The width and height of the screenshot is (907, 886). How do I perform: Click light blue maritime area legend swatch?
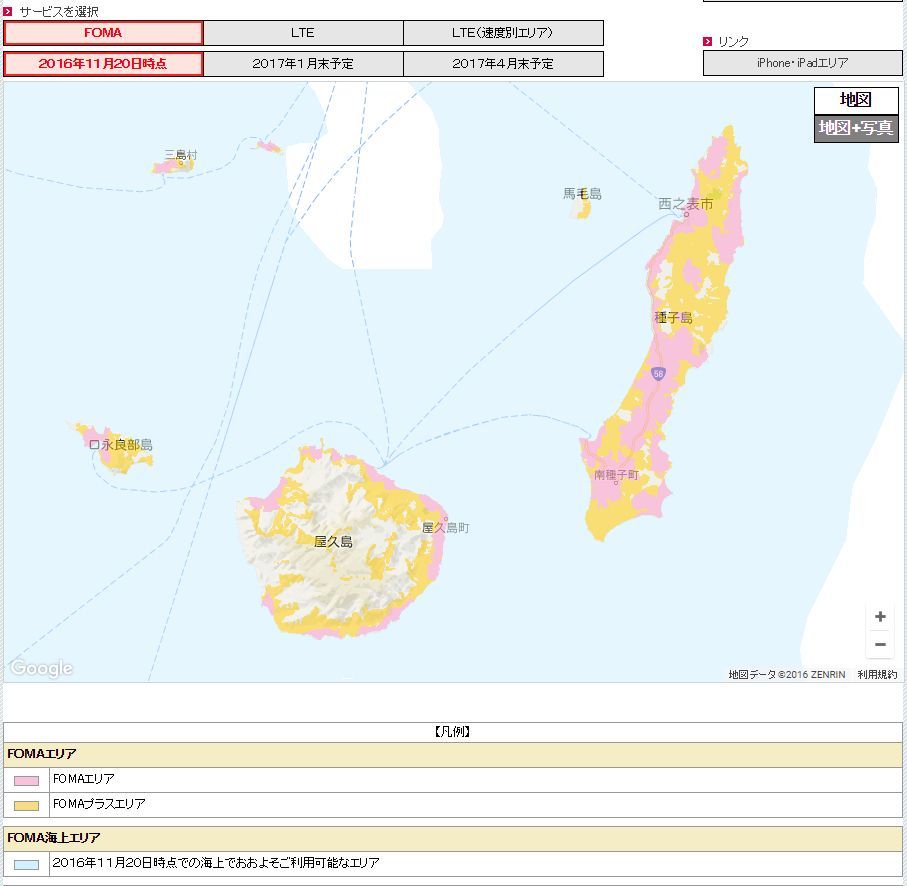tap(27, 864)
